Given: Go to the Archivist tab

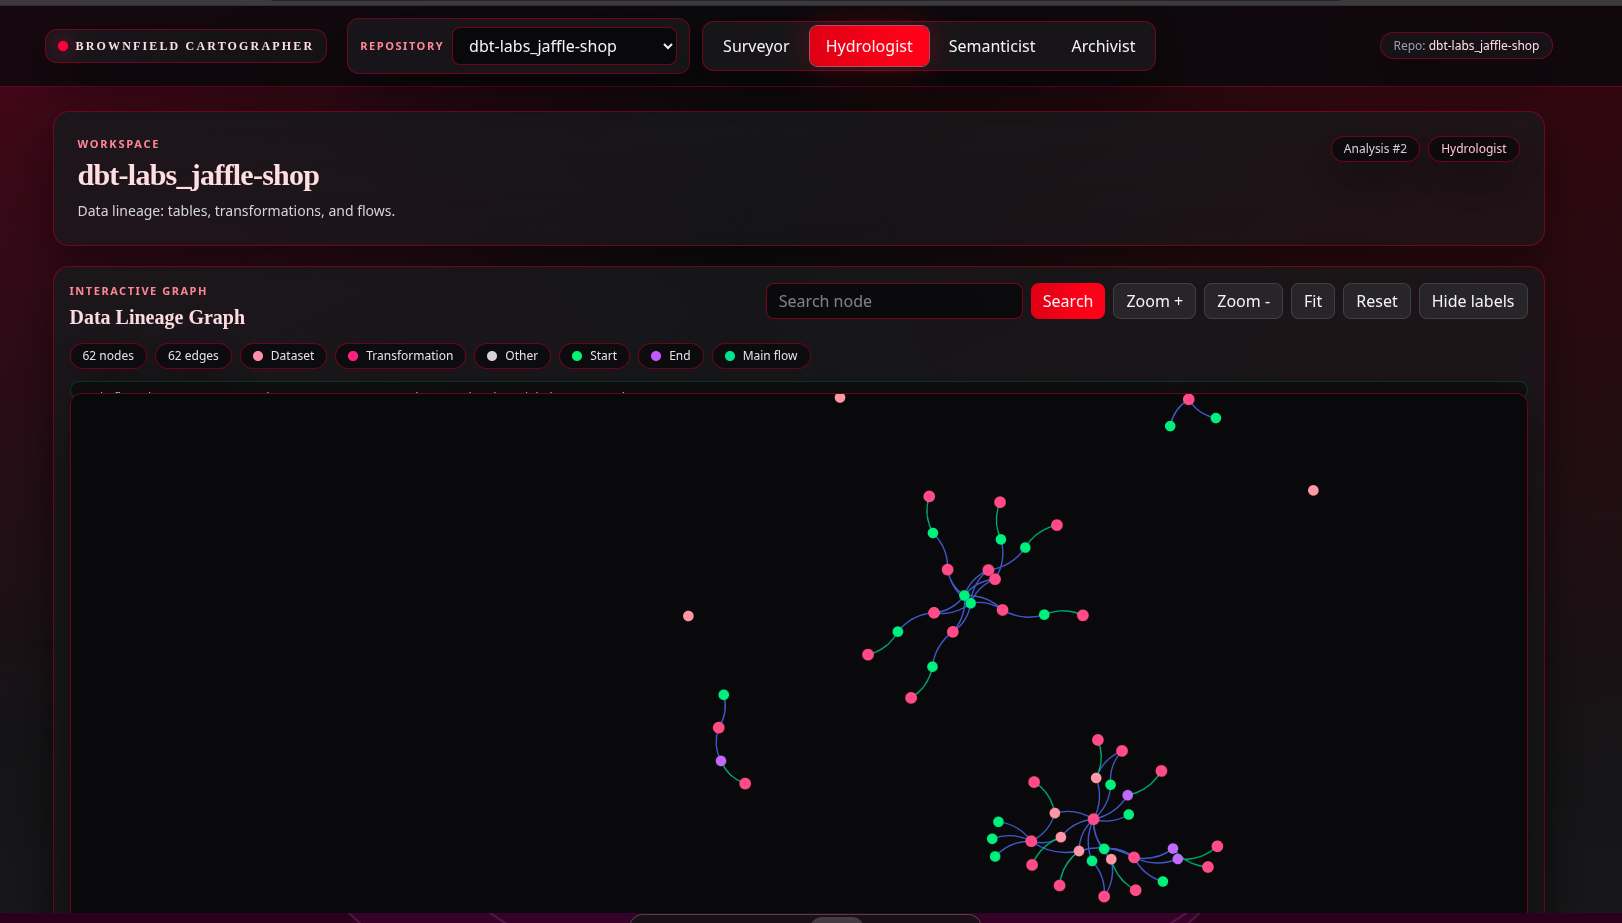Looking at the screenshot, I should (1103, 46).
